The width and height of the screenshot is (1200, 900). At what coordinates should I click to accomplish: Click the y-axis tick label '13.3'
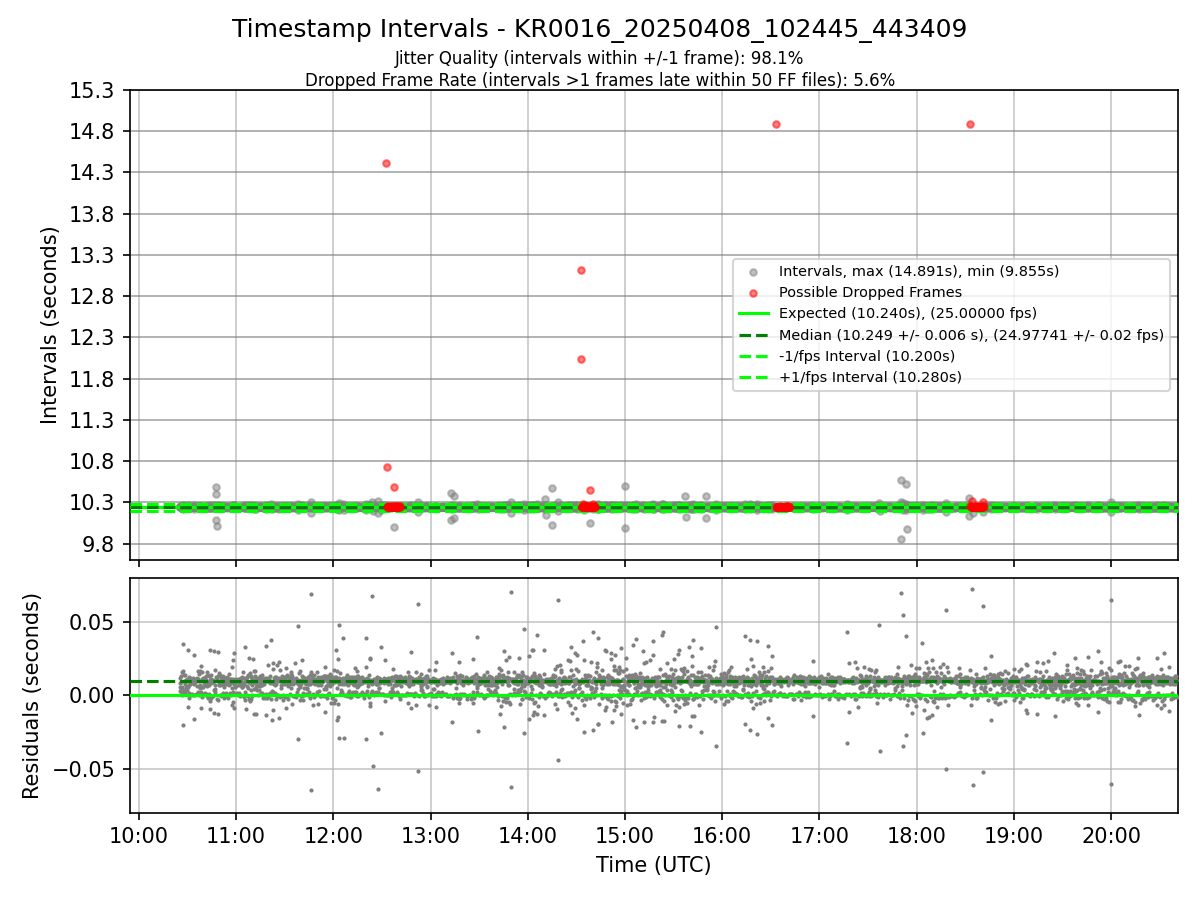tap(94, 255)
